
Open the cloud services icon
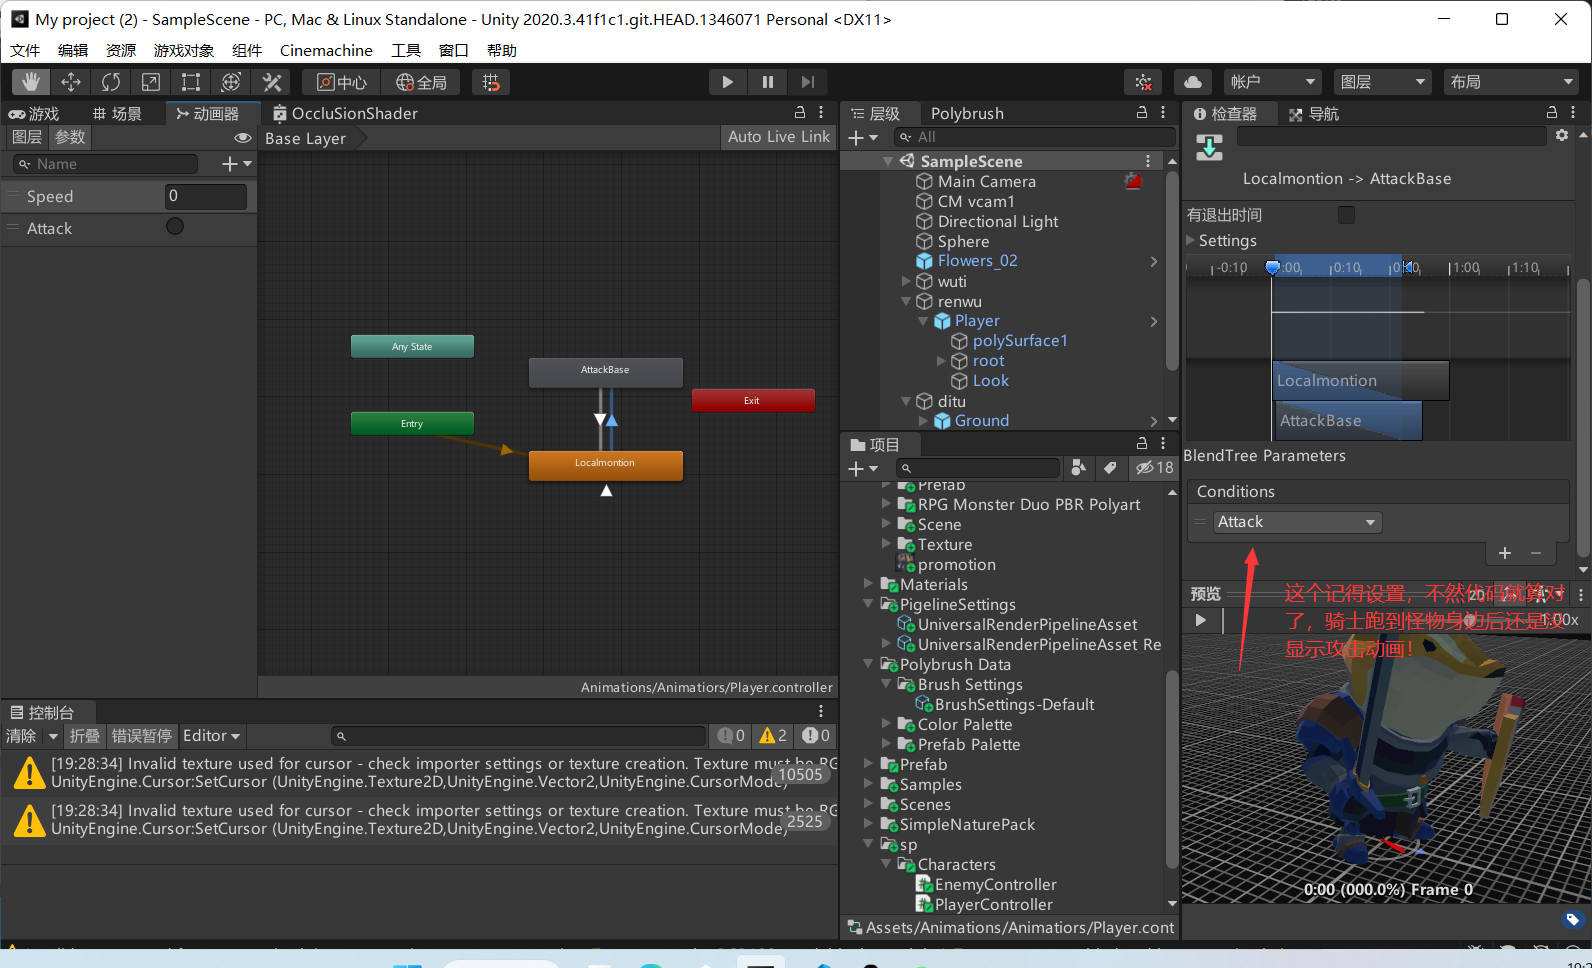[1193, 82]
